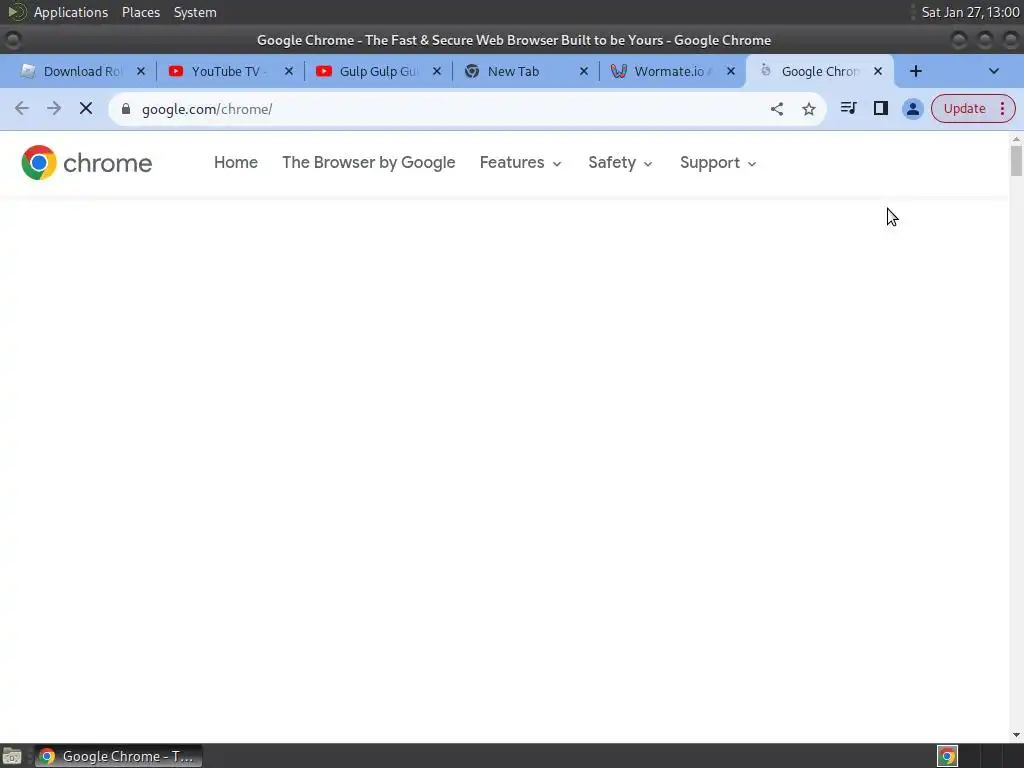
Task: Click the forward navigation arrow
Action: (54, 108)
